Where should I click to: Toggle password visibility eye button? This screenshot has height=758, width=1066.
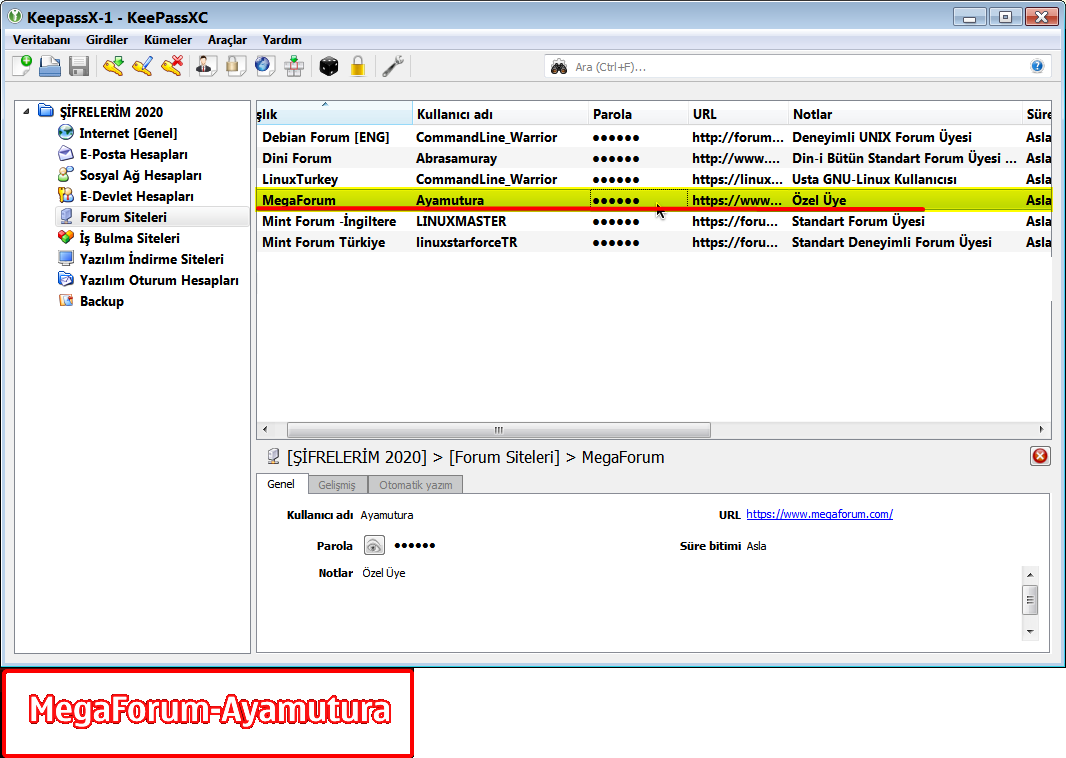(x=374, y=545)
